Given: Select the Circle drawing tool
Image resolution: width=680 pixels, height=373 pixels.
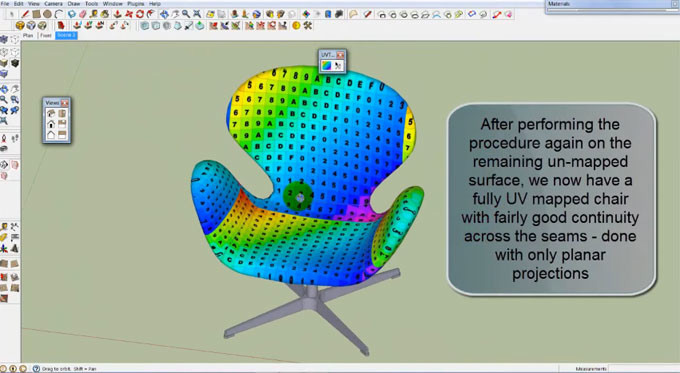Looking at the screenshot, I should [47, 14].
